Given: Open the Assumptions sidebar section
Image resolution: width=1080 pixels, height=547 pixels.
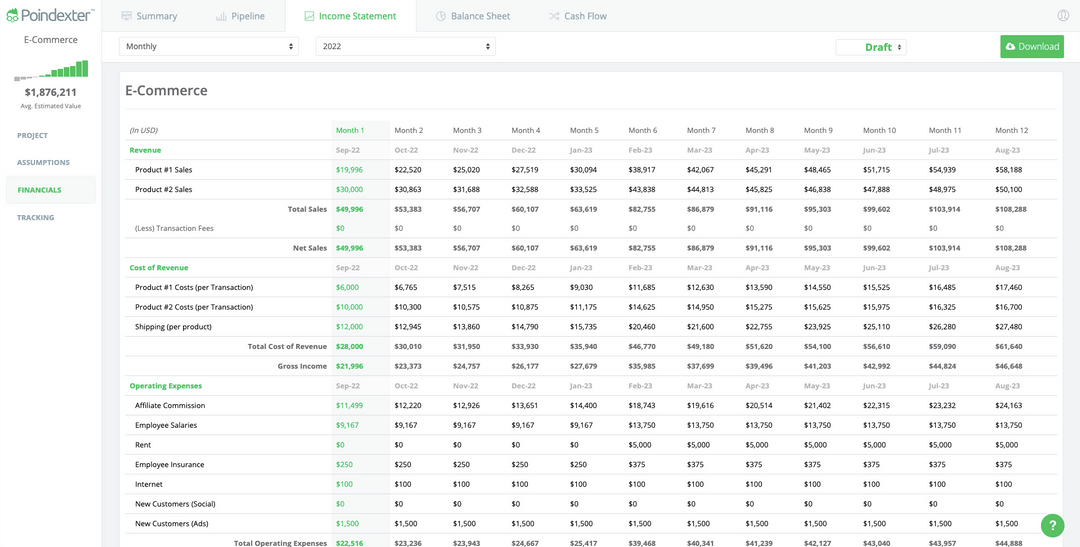Looking at the screenshot, I should [x=43, y=163].
